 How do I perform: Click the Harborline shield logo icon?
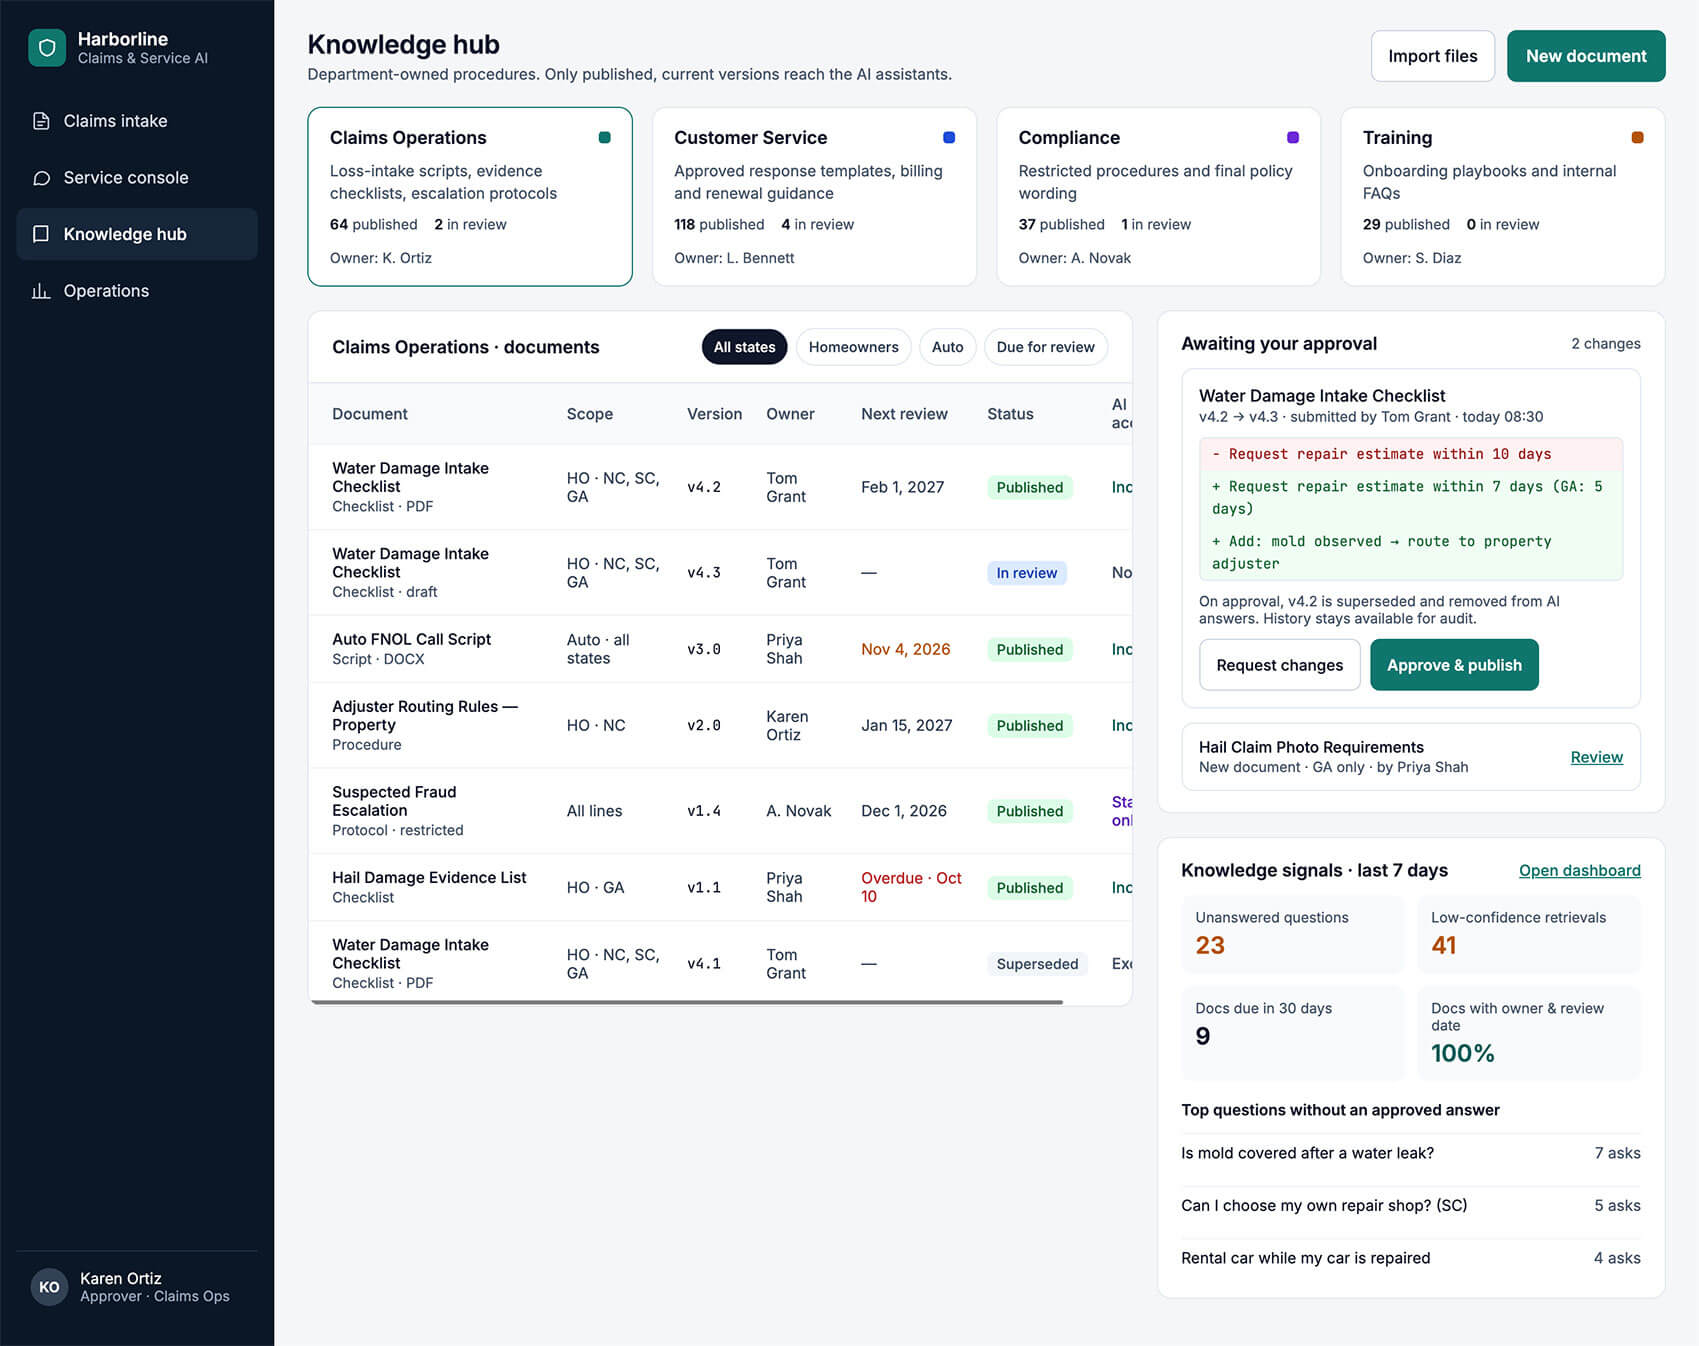point(47,48)
